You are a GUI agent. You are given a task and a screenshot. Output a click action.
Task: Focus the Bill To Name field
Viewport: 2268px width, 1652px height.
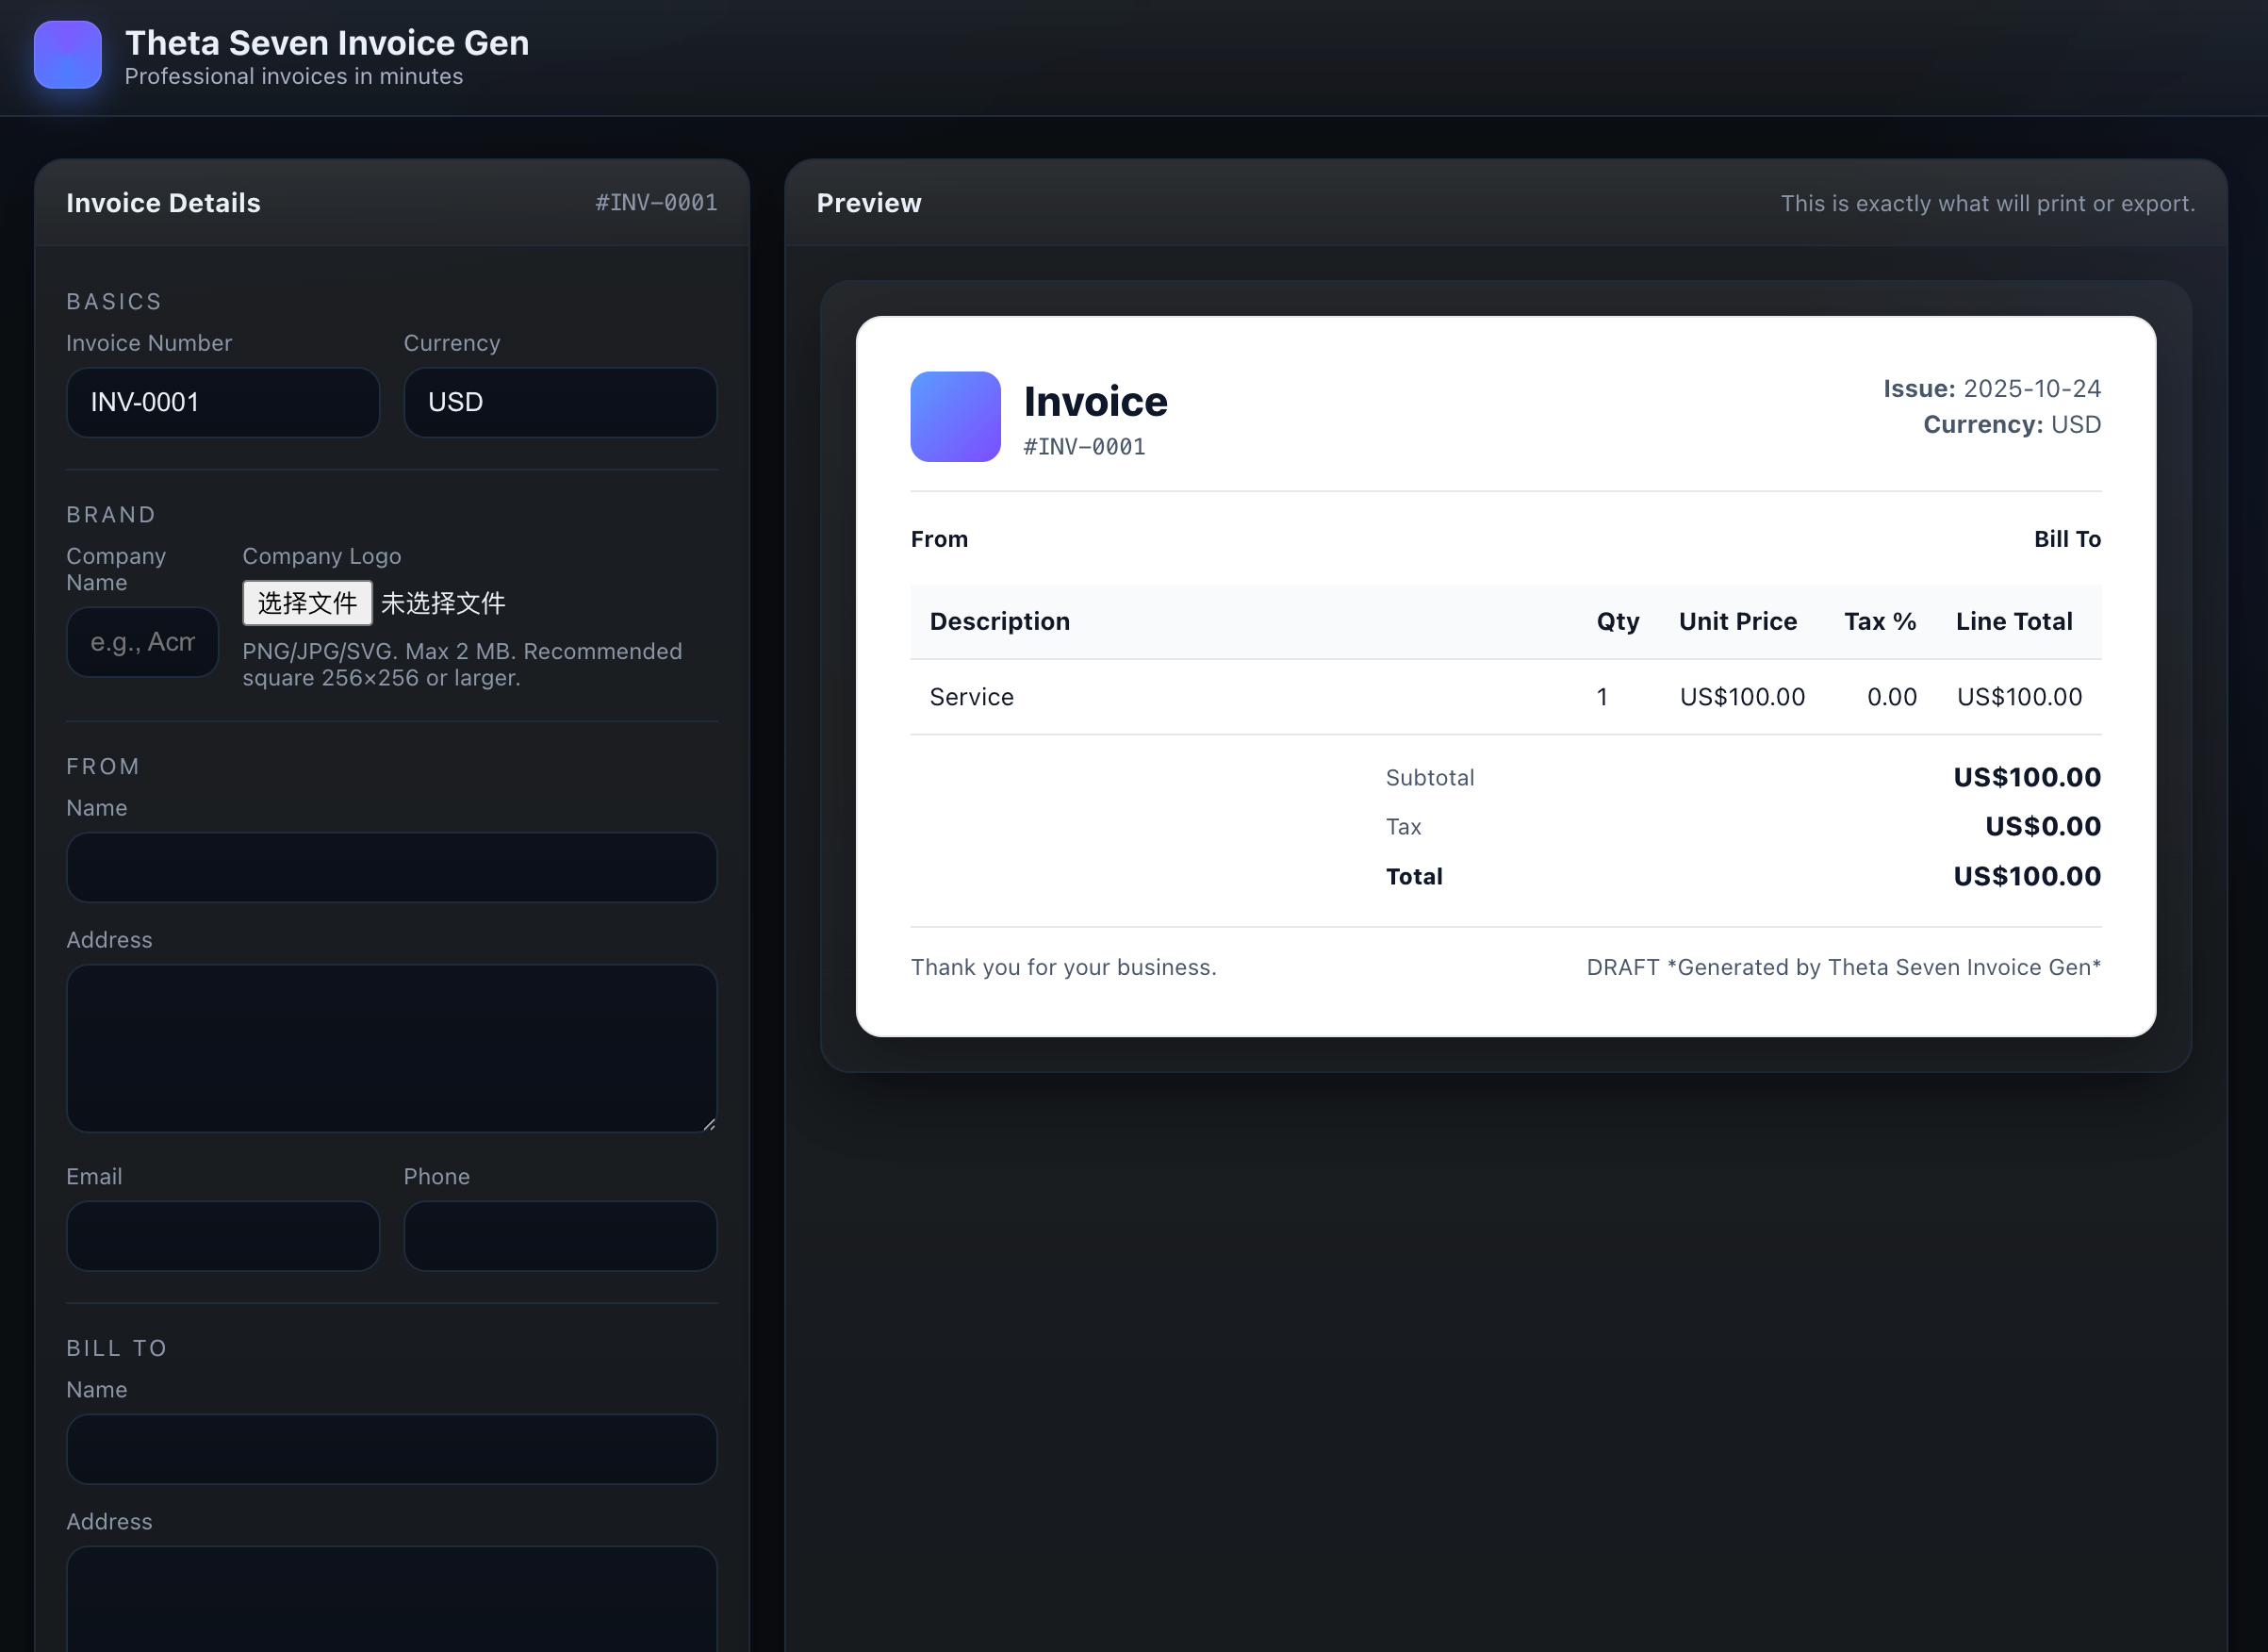[x=391, y=1448]
